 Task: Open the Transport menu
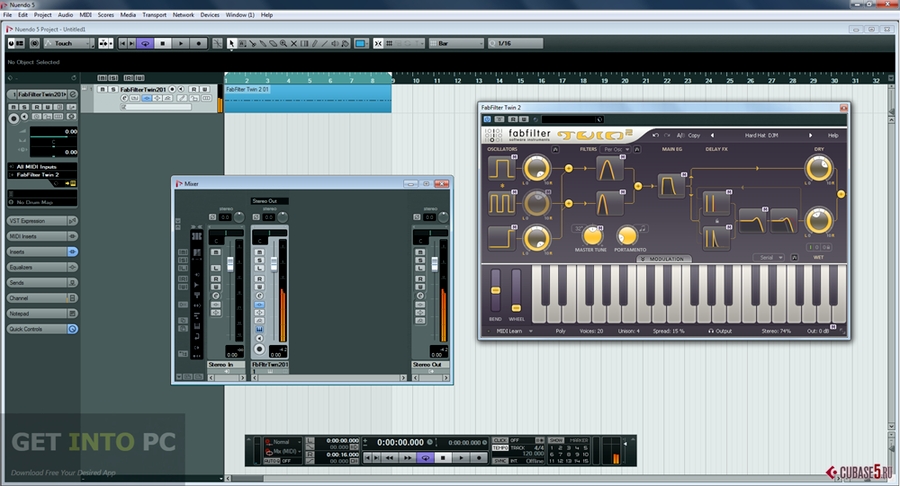(154, 15)
